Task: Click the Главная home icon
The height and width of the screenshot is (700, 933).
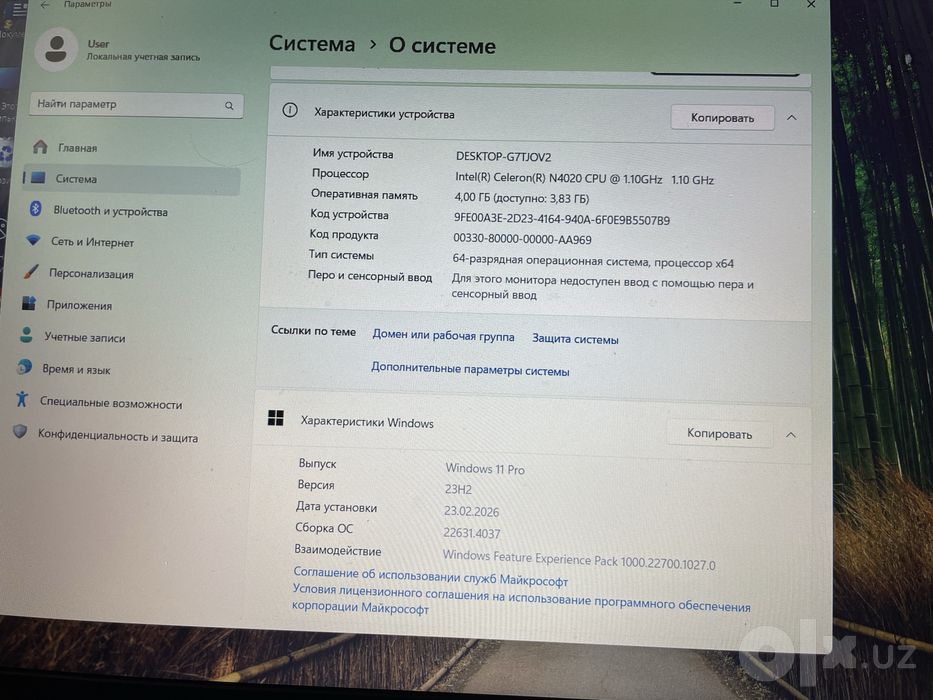Action: [x=40, y=146]
